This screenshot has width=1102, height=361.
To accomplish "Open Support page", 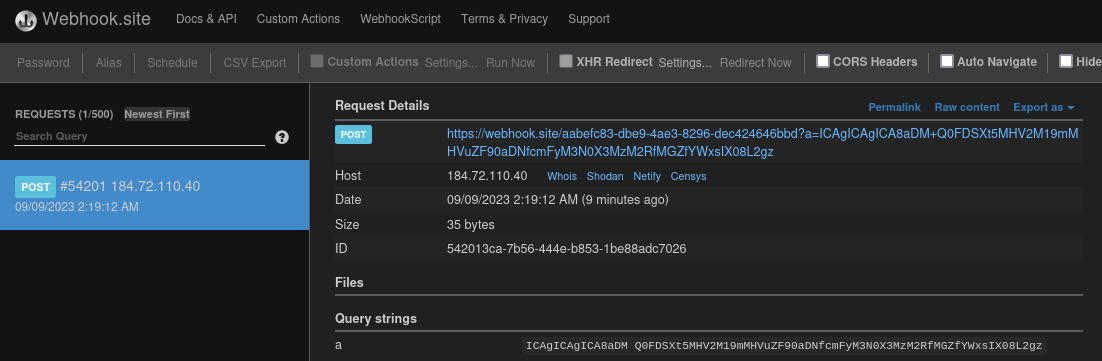I will (589, 19).
